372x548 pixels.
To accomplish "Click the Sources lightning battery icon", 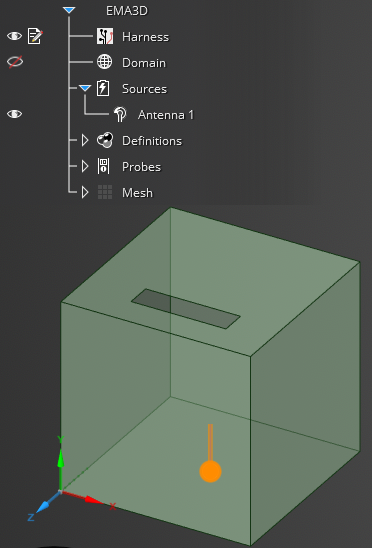I will (x=103, y=88).
